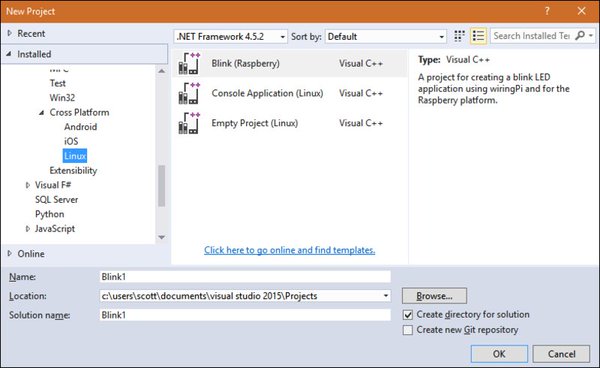600x368 pixels.
Task: Collapse the Cross Platform tree node
Action: (x=41, y=112)
